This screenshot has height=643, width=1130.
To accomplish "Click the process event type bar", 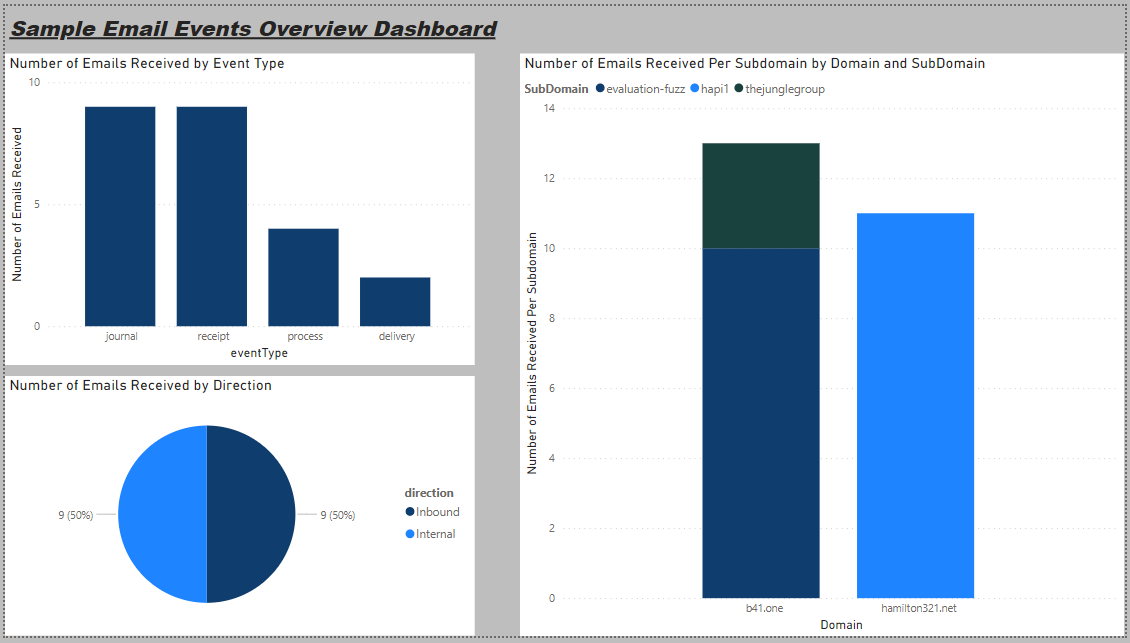I will [x=303, y=277].
